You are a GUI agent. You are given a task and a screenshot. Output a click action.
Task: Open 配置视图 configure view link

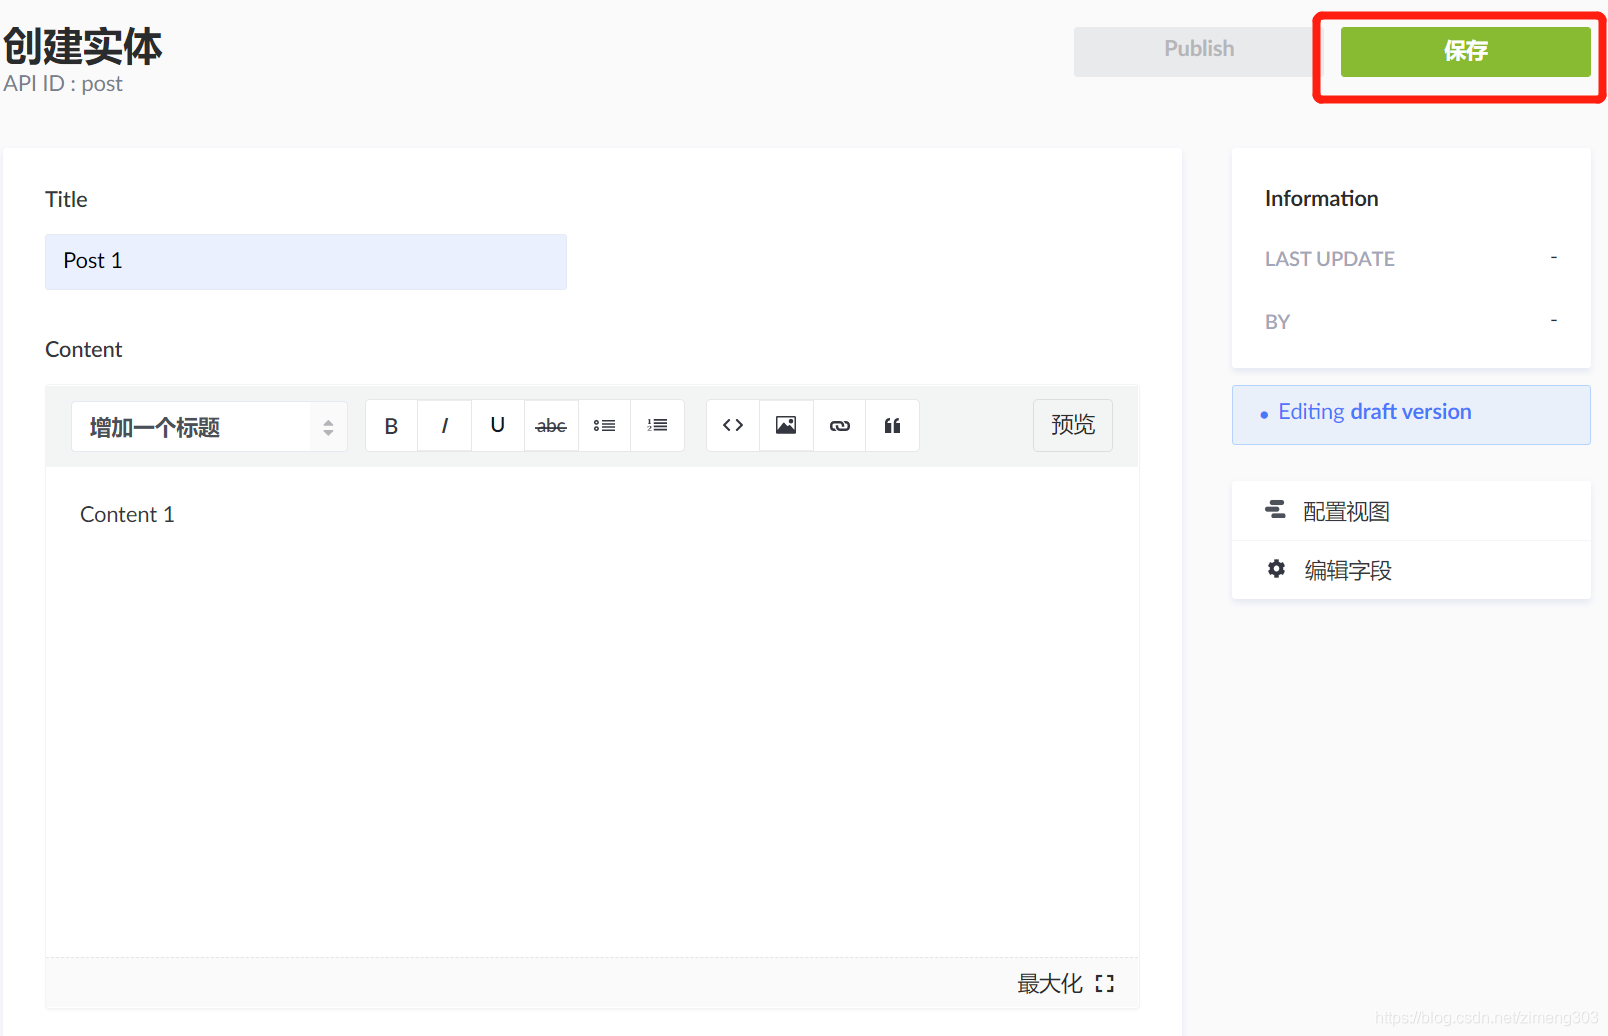(x=1411, y=511)
